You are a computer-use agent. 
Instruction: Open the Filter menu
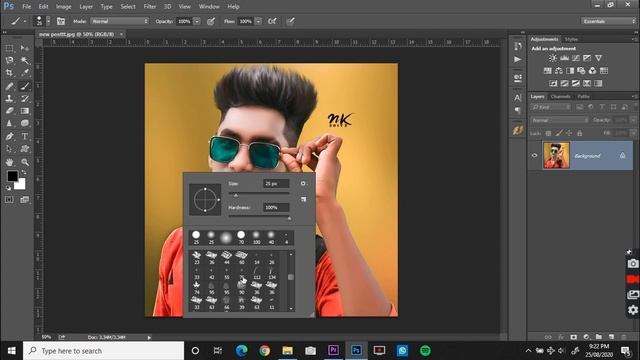coord(150,7)
